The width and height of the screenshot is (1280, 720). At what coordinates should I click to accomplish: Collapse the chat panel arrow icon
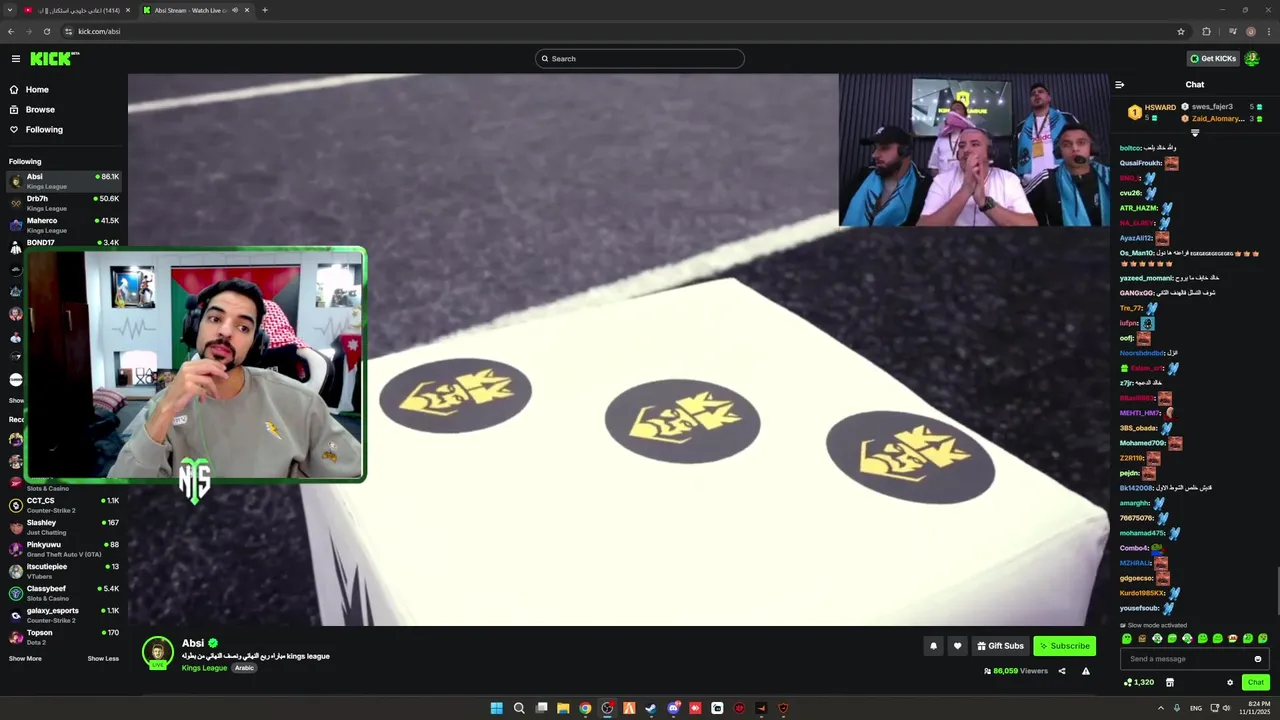click(x=1119, y=85)
